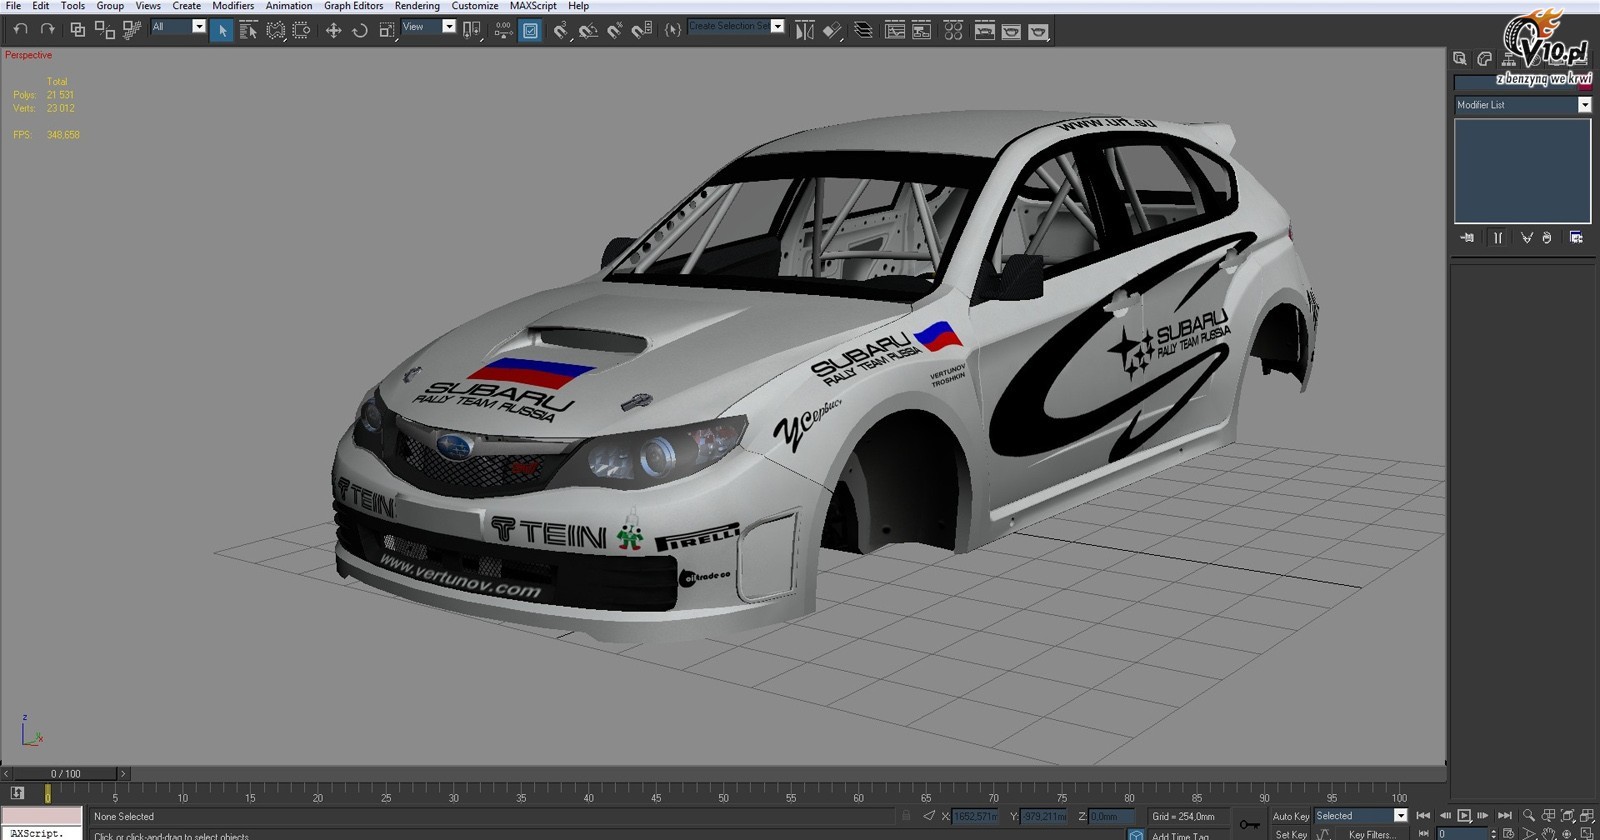
Task: Click the Bind to Space Warp icon
Action: [x=131, y=30]
